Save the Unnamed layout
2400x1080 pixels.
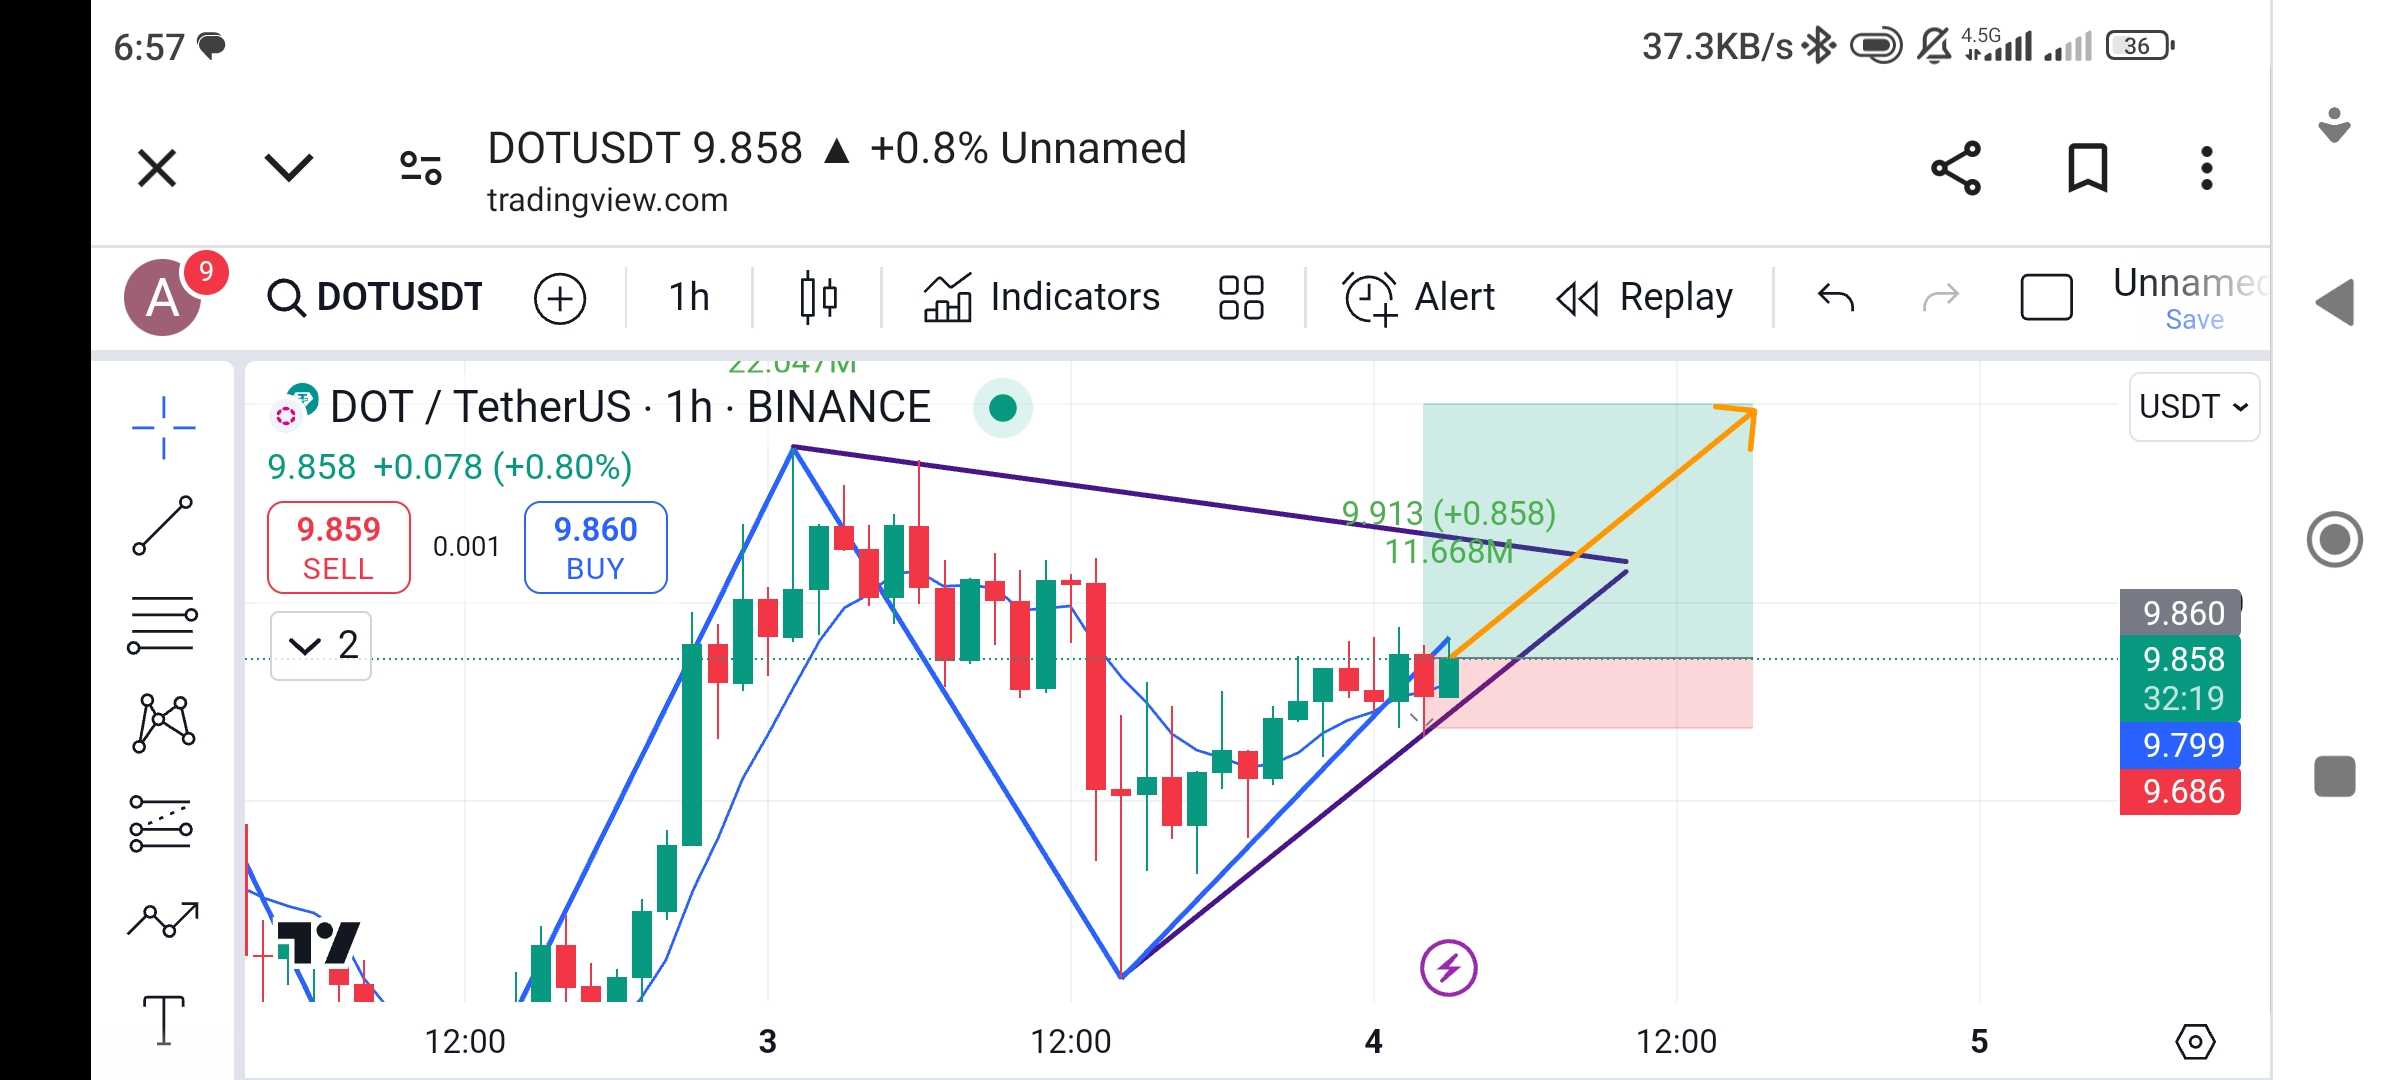click(x=2194, y=320)
